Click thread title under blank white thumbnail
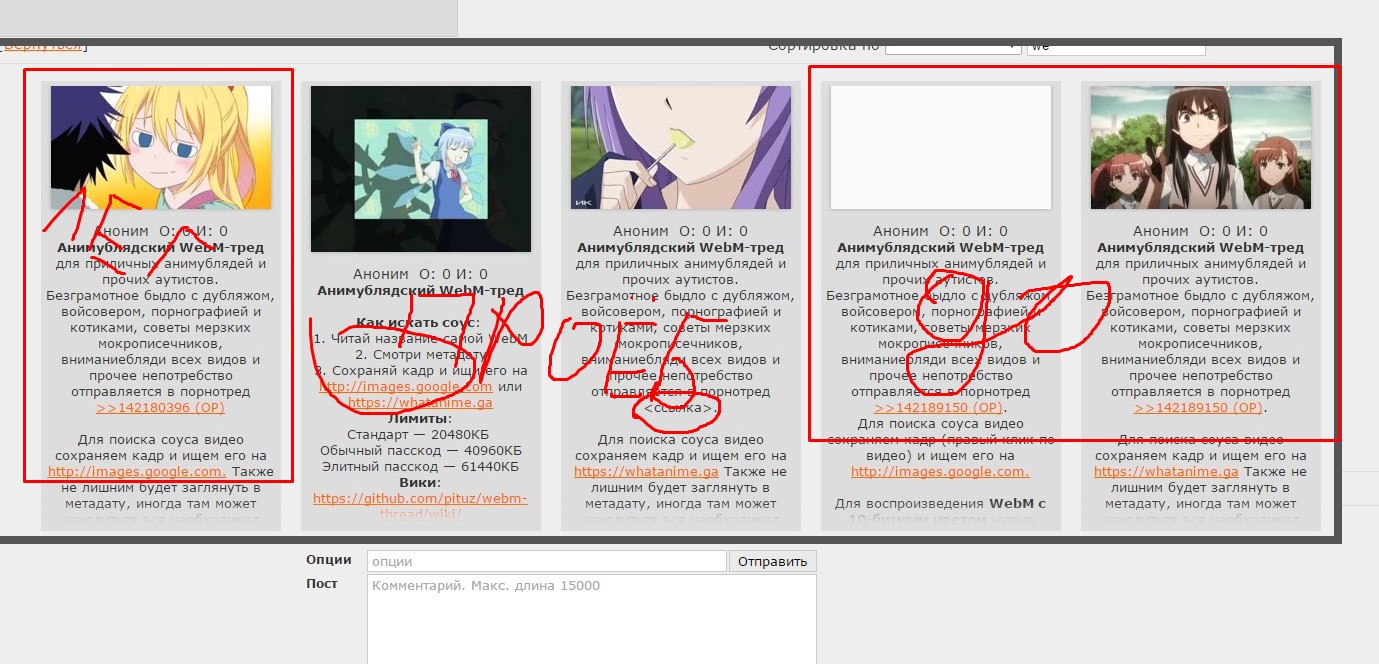Image resolution: width=1379 pixels, height=664 pixels. 941,248
